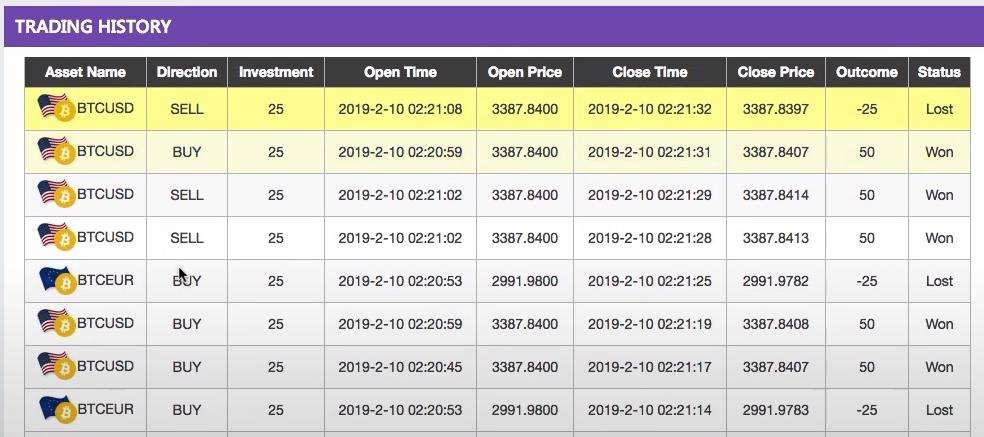Click BTCUSD coin icon of trade closed 02:21:31
This screenshot has width=984, height=437.
pyautogui.click(x=64, y=154)
